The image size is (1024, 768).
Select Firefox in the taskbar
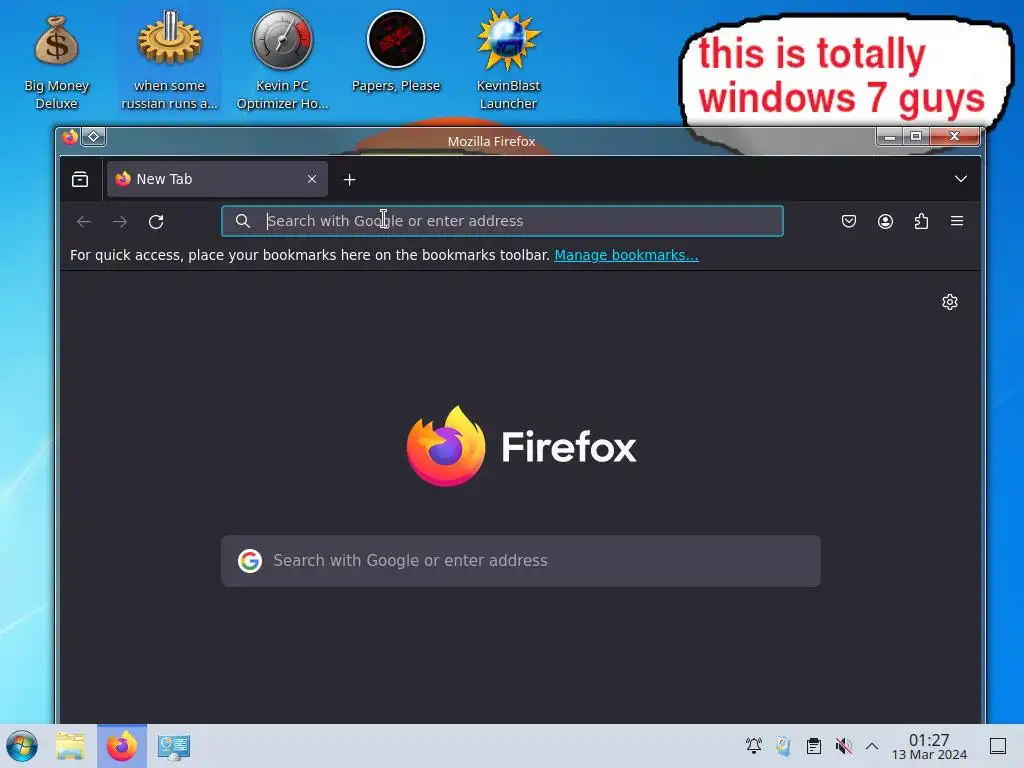pos(121,746)
